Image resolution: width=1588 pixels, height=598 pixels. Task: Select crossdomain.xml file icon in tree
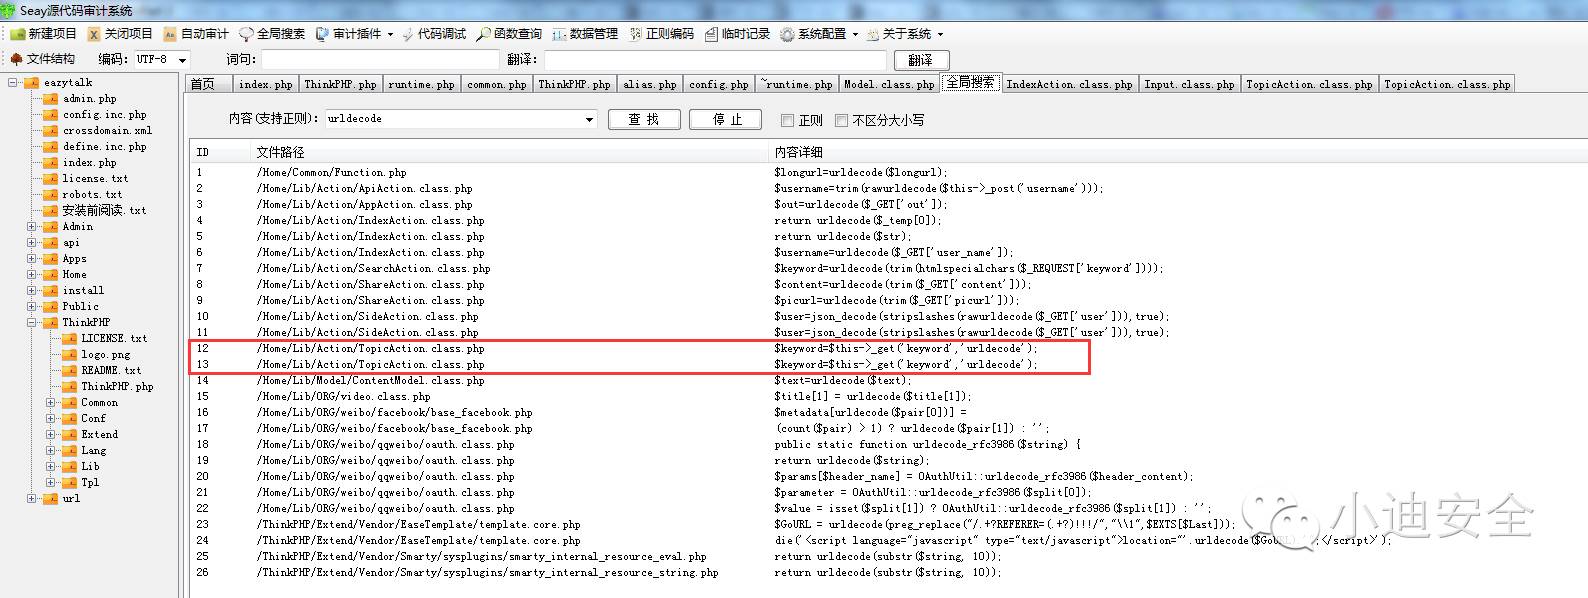pos(50,131)
